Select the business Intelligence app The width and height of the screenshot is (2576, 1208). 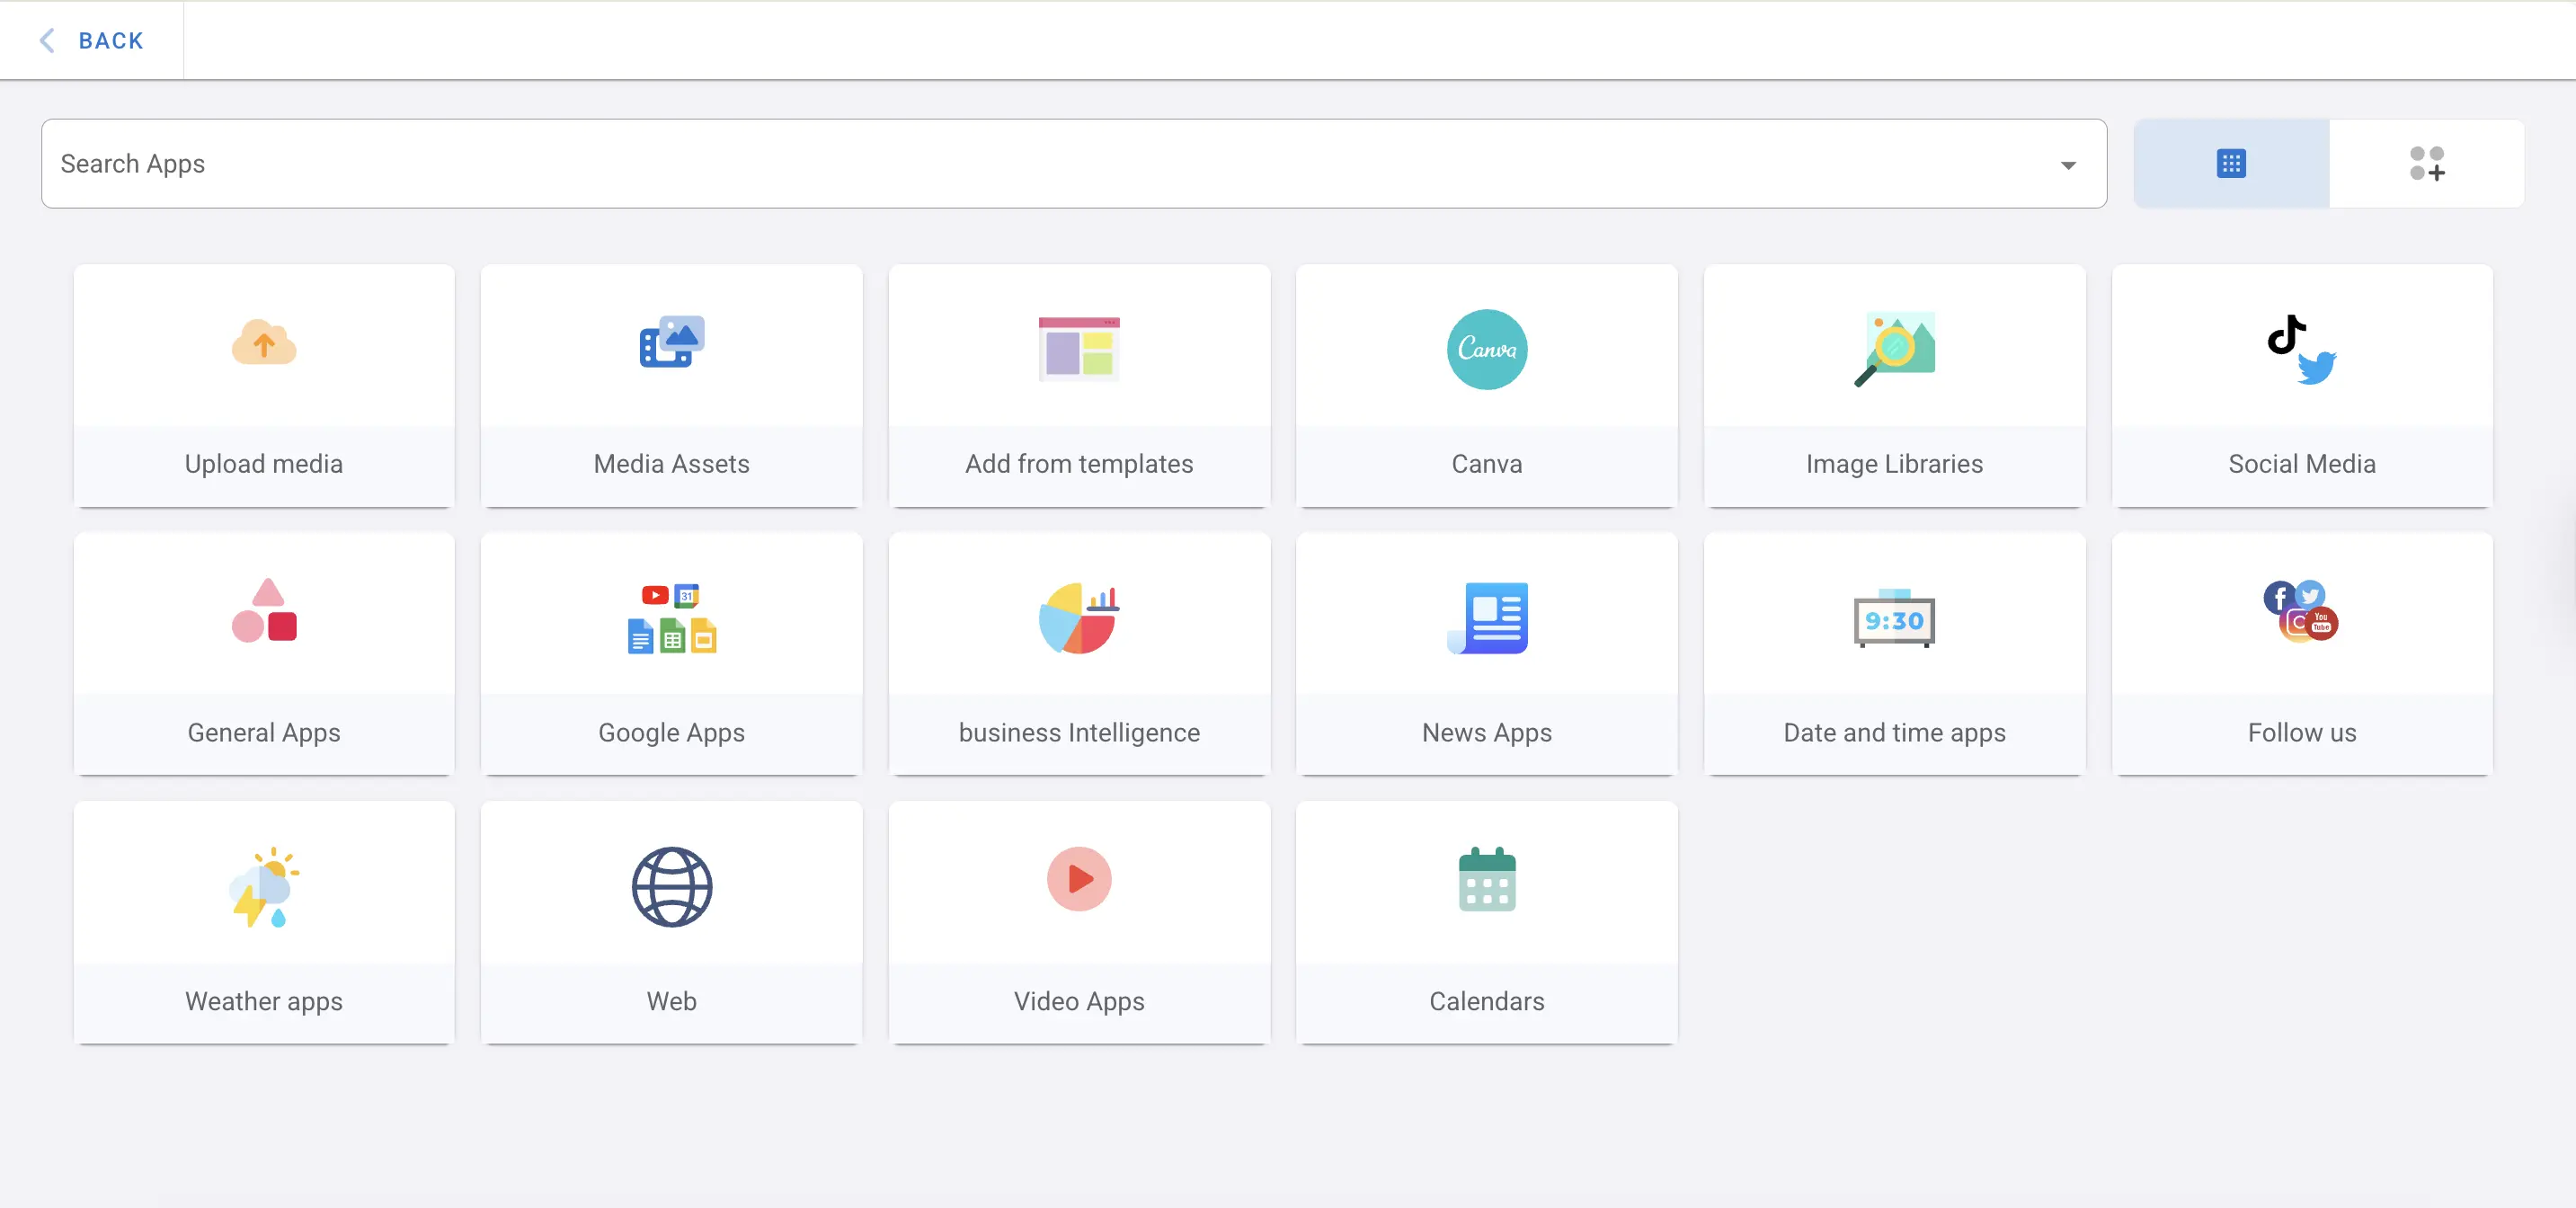[x=1079, y=655]
